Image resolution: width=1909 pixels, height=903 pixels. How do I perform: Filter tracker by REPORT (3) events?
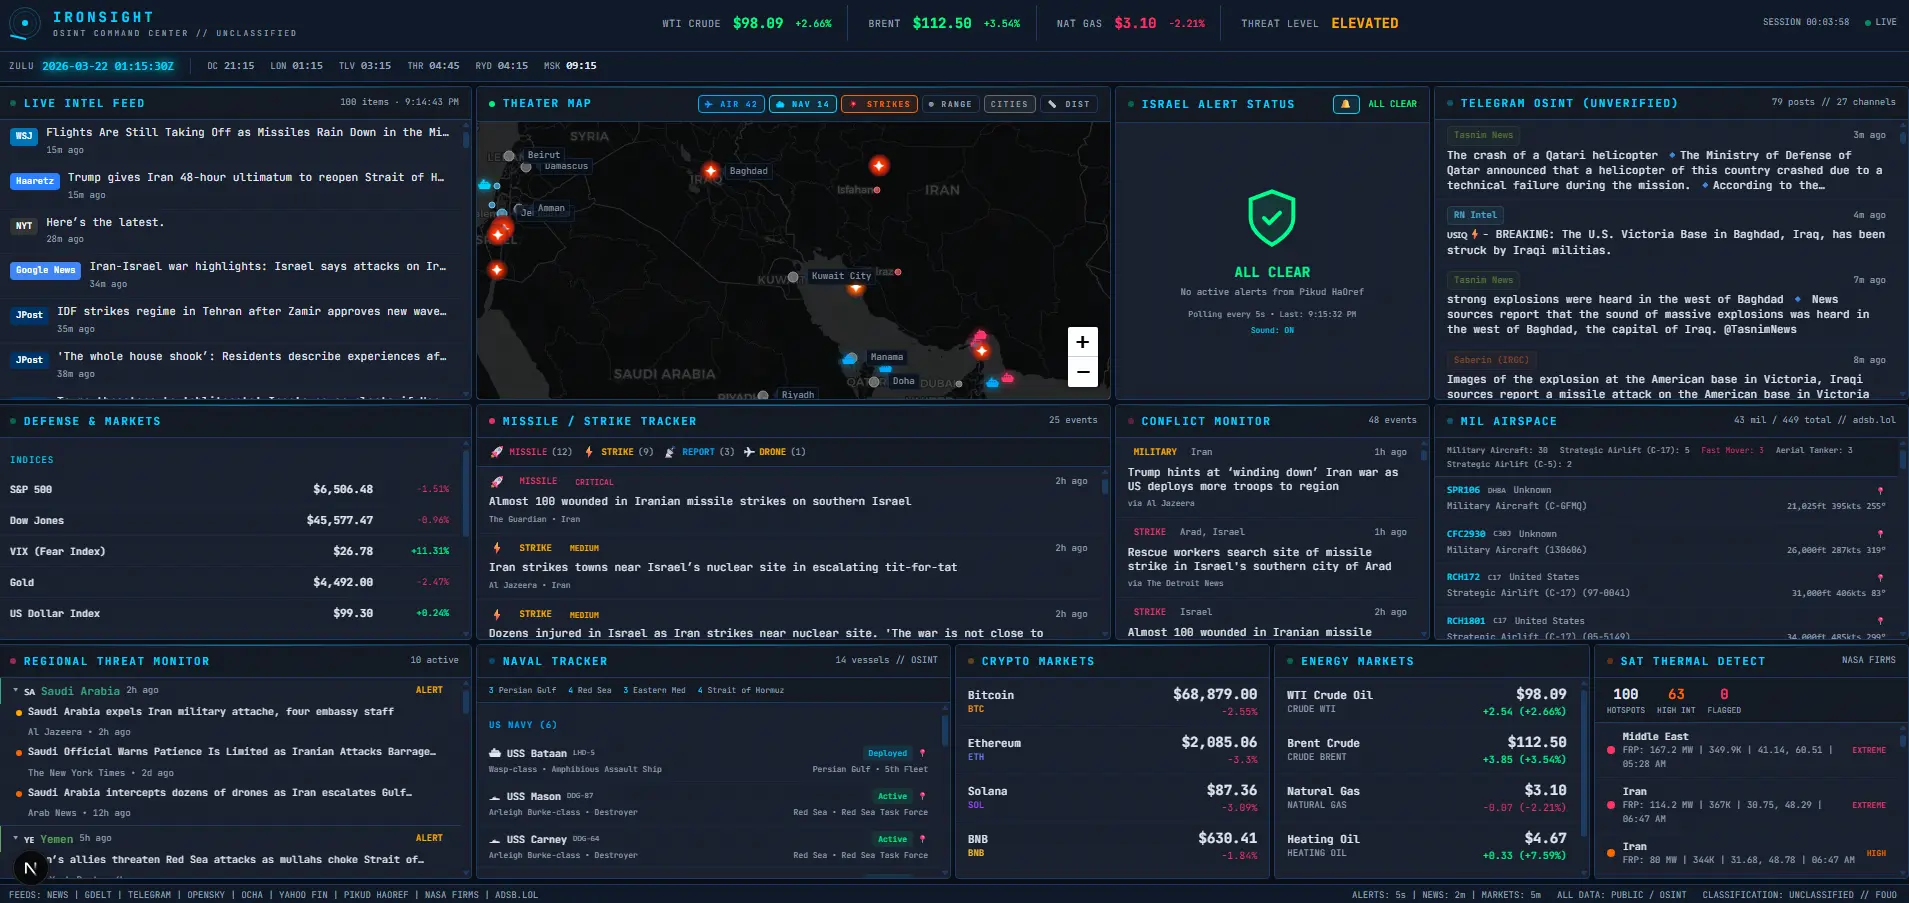pos(700,452)
